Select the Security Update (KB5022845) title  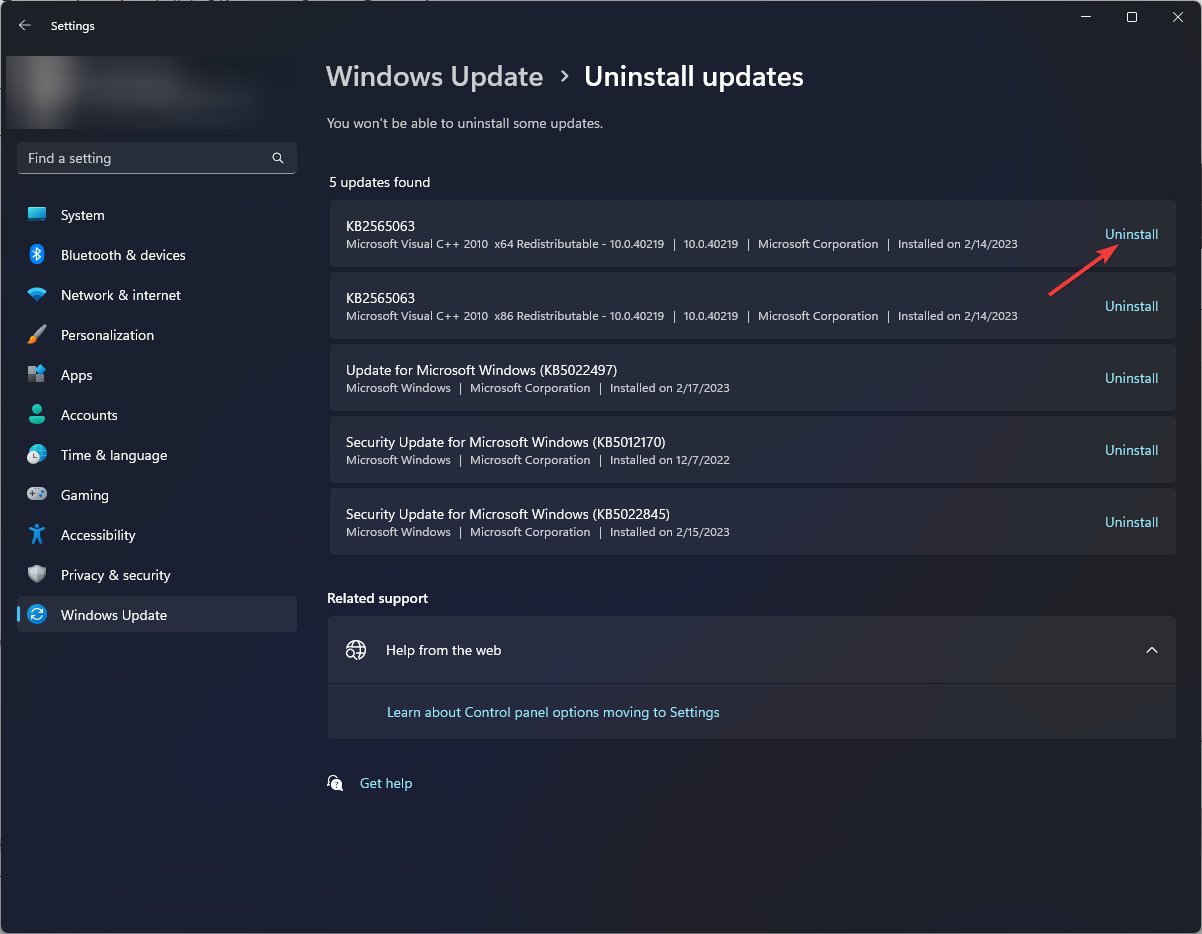508,514
